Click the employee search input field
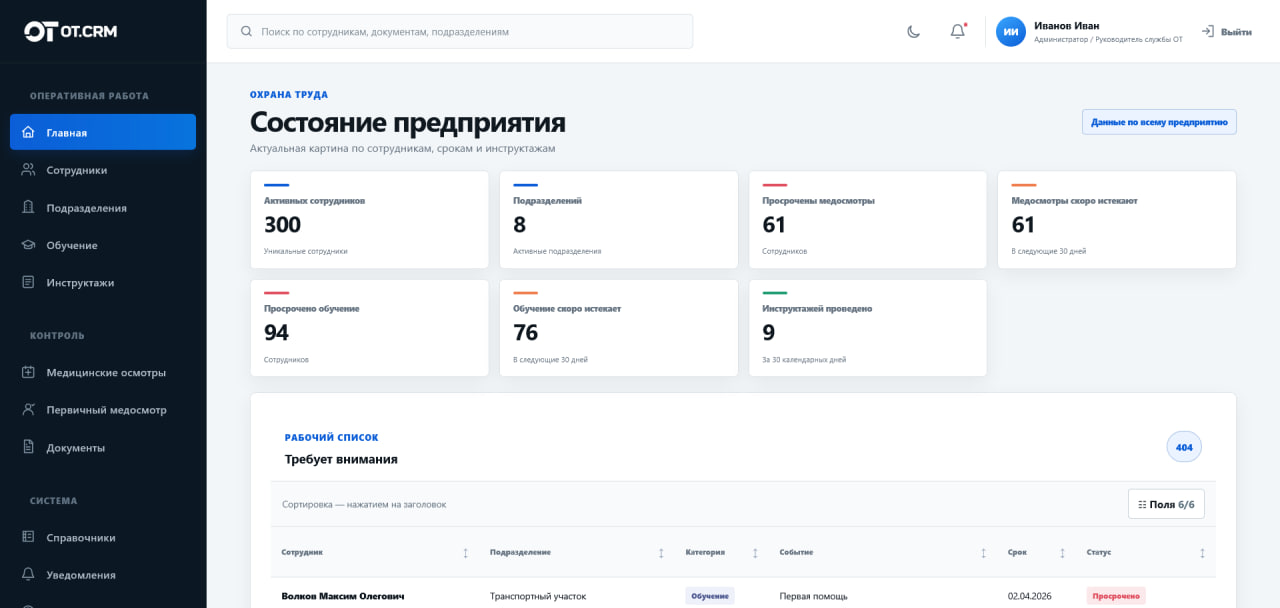Screen dimensions: 1280x608 click(x=460, y=31)
